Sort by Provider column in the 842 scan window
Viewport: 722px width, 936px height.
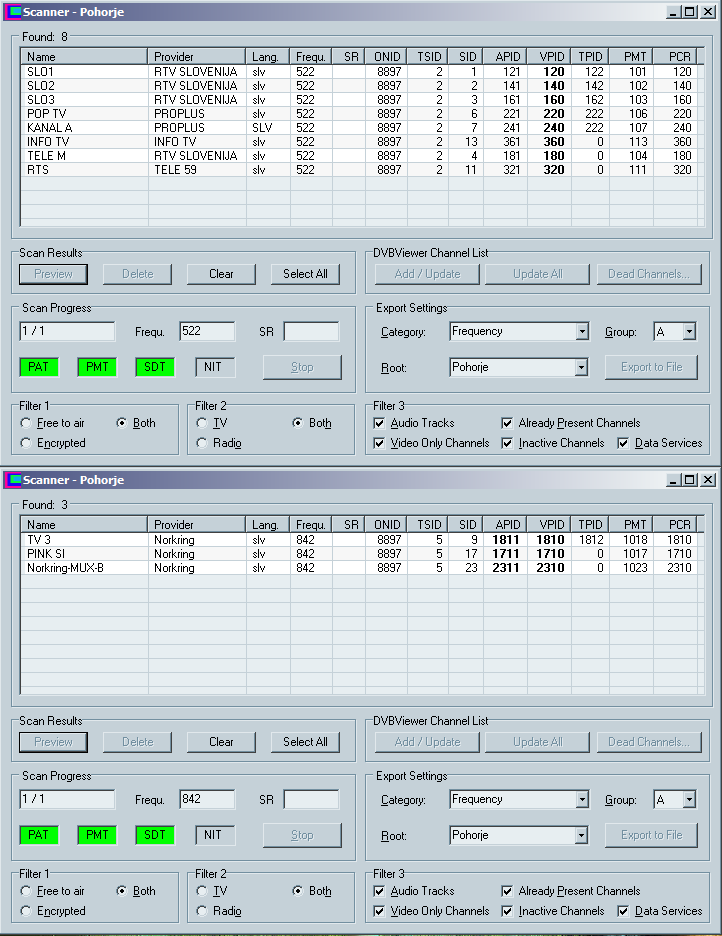coord(196,525)
